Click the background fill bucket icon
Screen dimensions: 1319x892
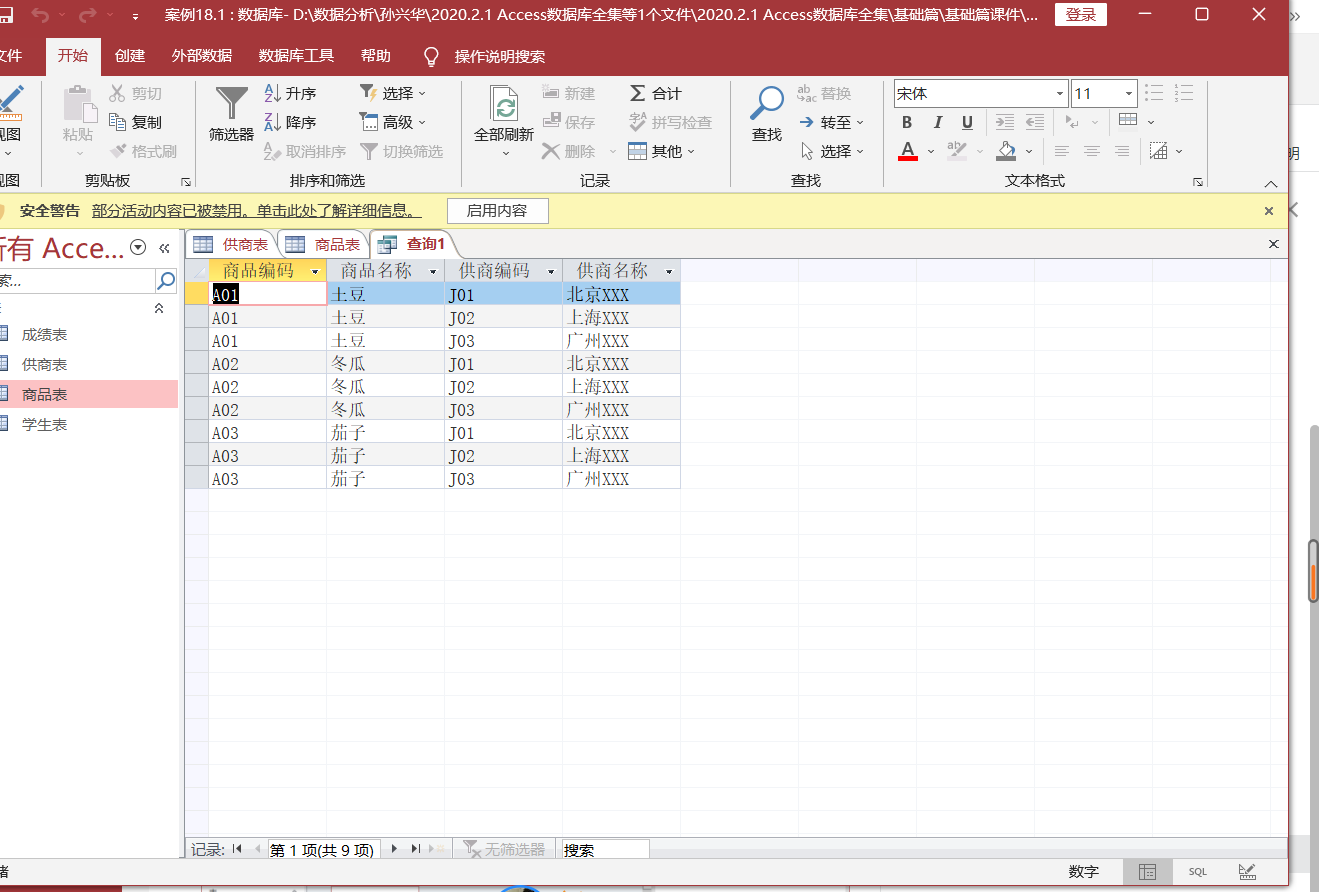[1005, 151]
